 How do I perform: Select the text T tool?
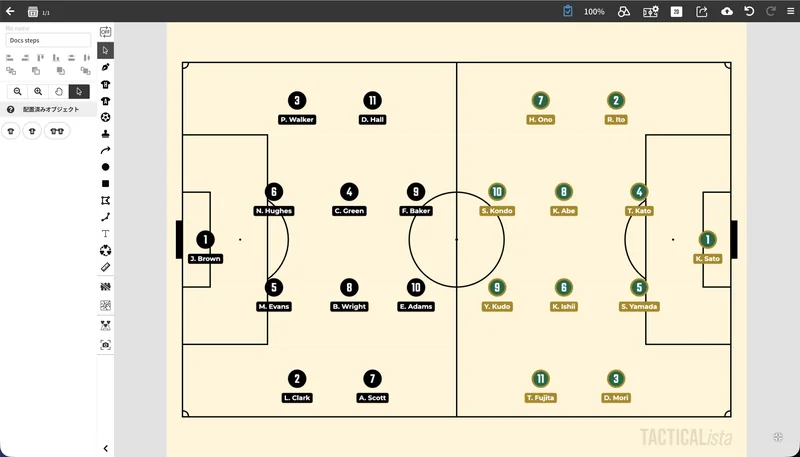[x=105, y=234]
